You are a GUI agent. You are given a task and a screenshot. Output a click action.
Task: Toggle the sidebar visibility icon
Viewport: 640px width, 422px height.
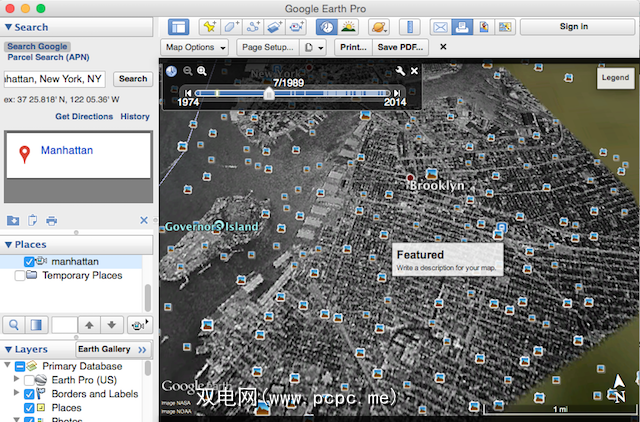179,27
